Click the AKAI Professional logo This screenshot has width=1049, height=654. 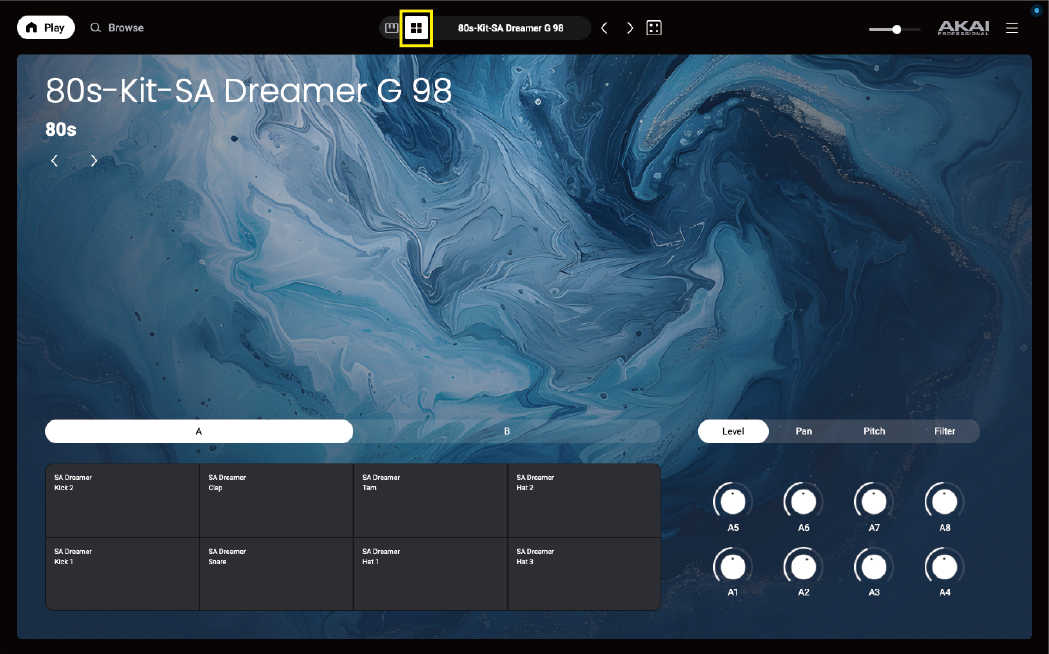coord(963,28)
